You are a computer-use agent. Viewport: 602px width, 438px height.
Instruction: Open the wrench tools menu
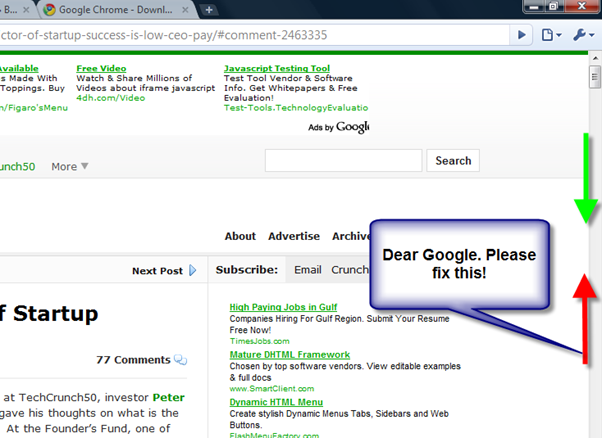[x=583, y=35]
